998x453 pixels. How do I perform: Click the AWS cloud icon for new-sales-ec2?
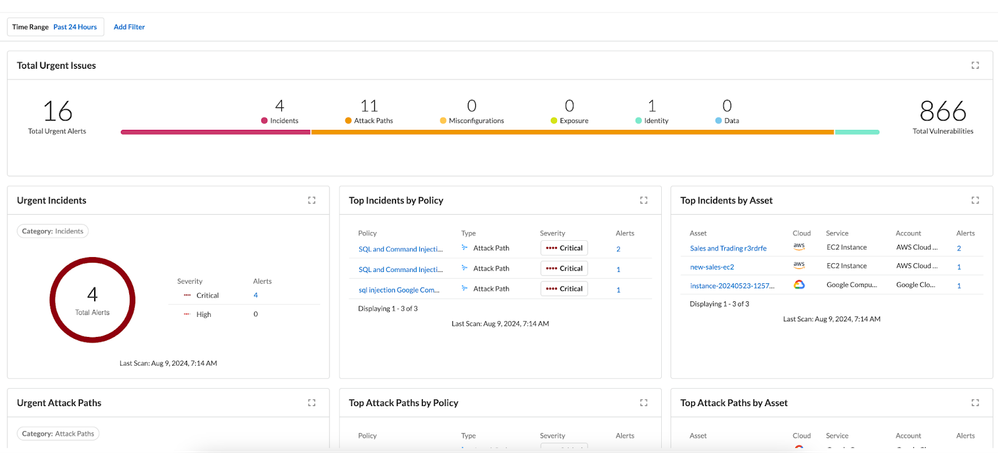coord(799,266)
